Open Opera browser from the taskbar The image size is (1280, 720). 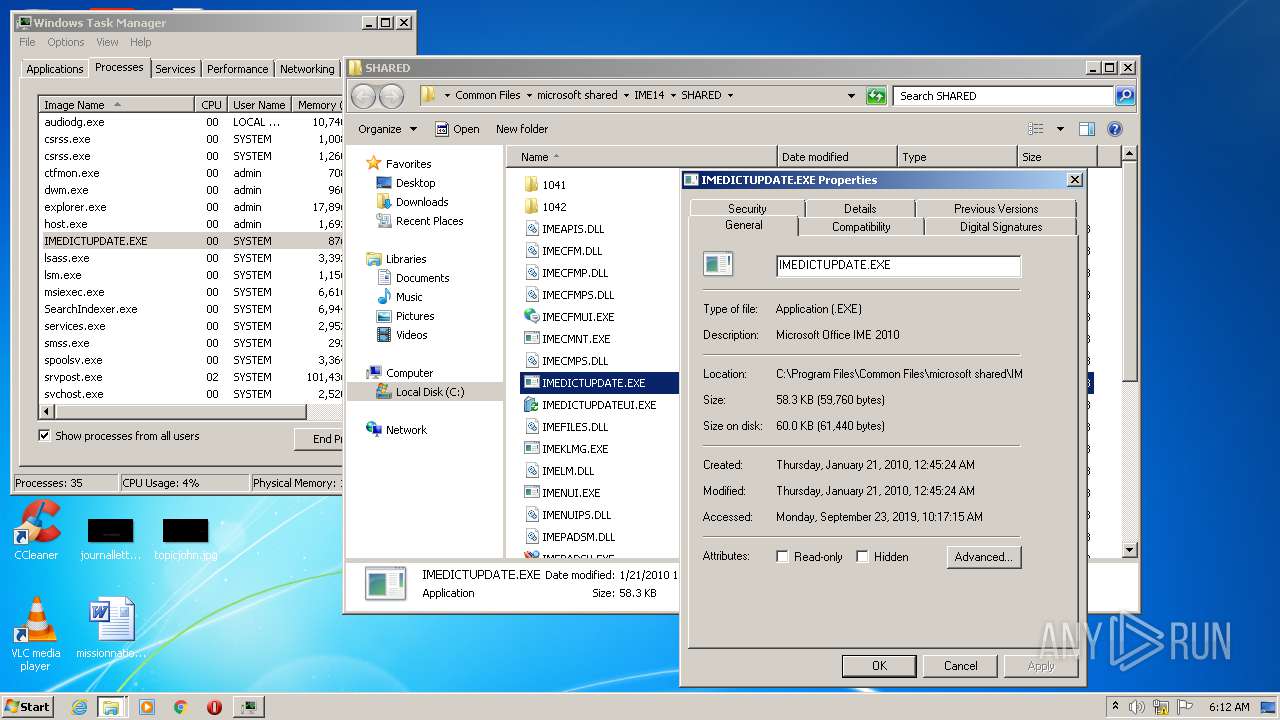(214, 707)
